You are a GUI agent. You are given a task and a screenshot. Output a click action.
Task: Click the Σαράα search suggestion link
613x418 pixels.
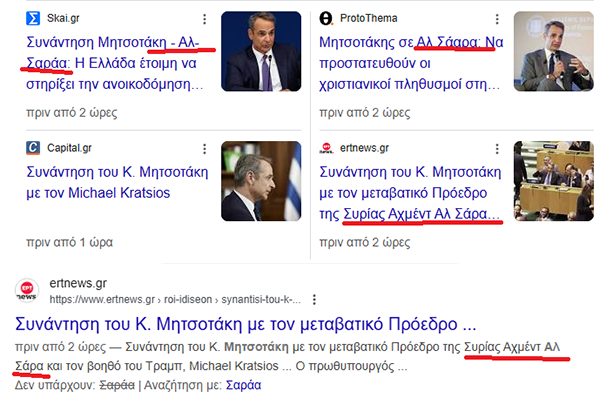(x=243, y=385)
